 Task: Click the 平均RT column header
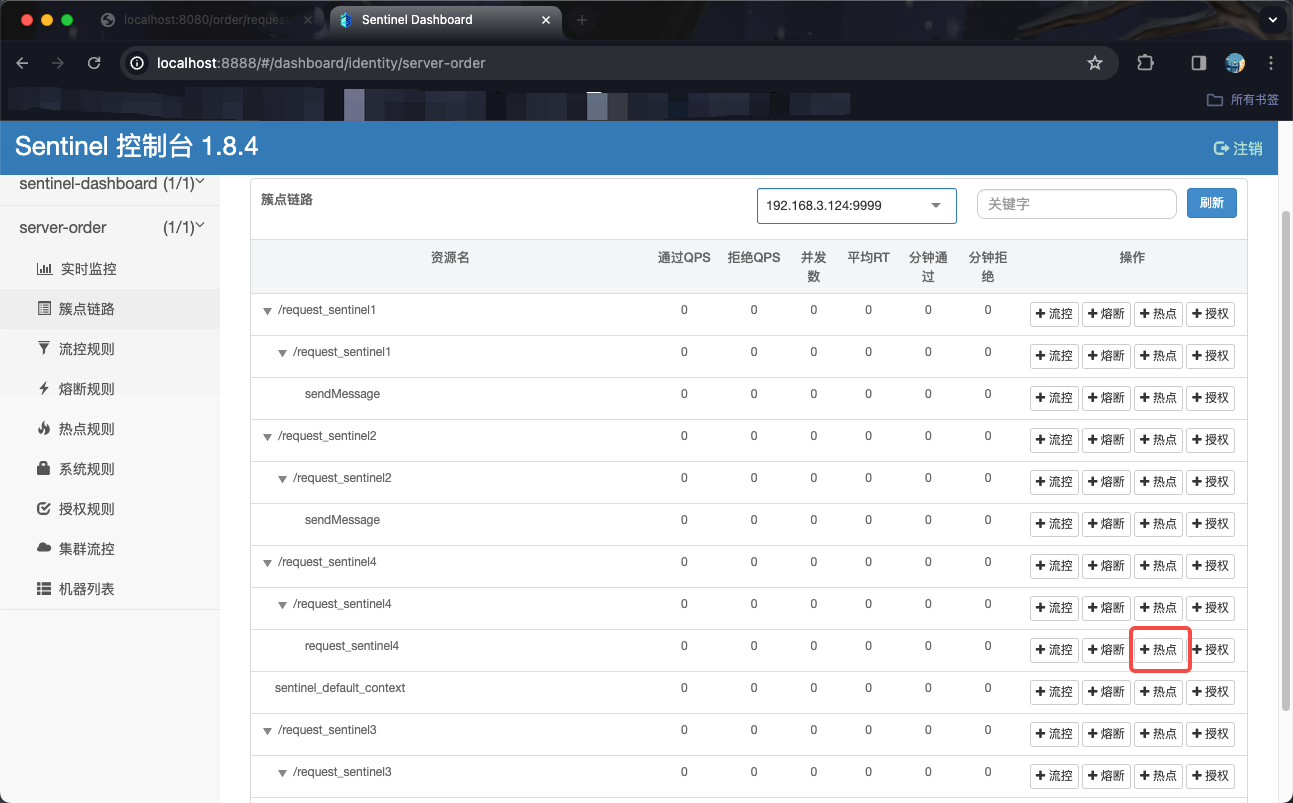click(x=868, y=257)
